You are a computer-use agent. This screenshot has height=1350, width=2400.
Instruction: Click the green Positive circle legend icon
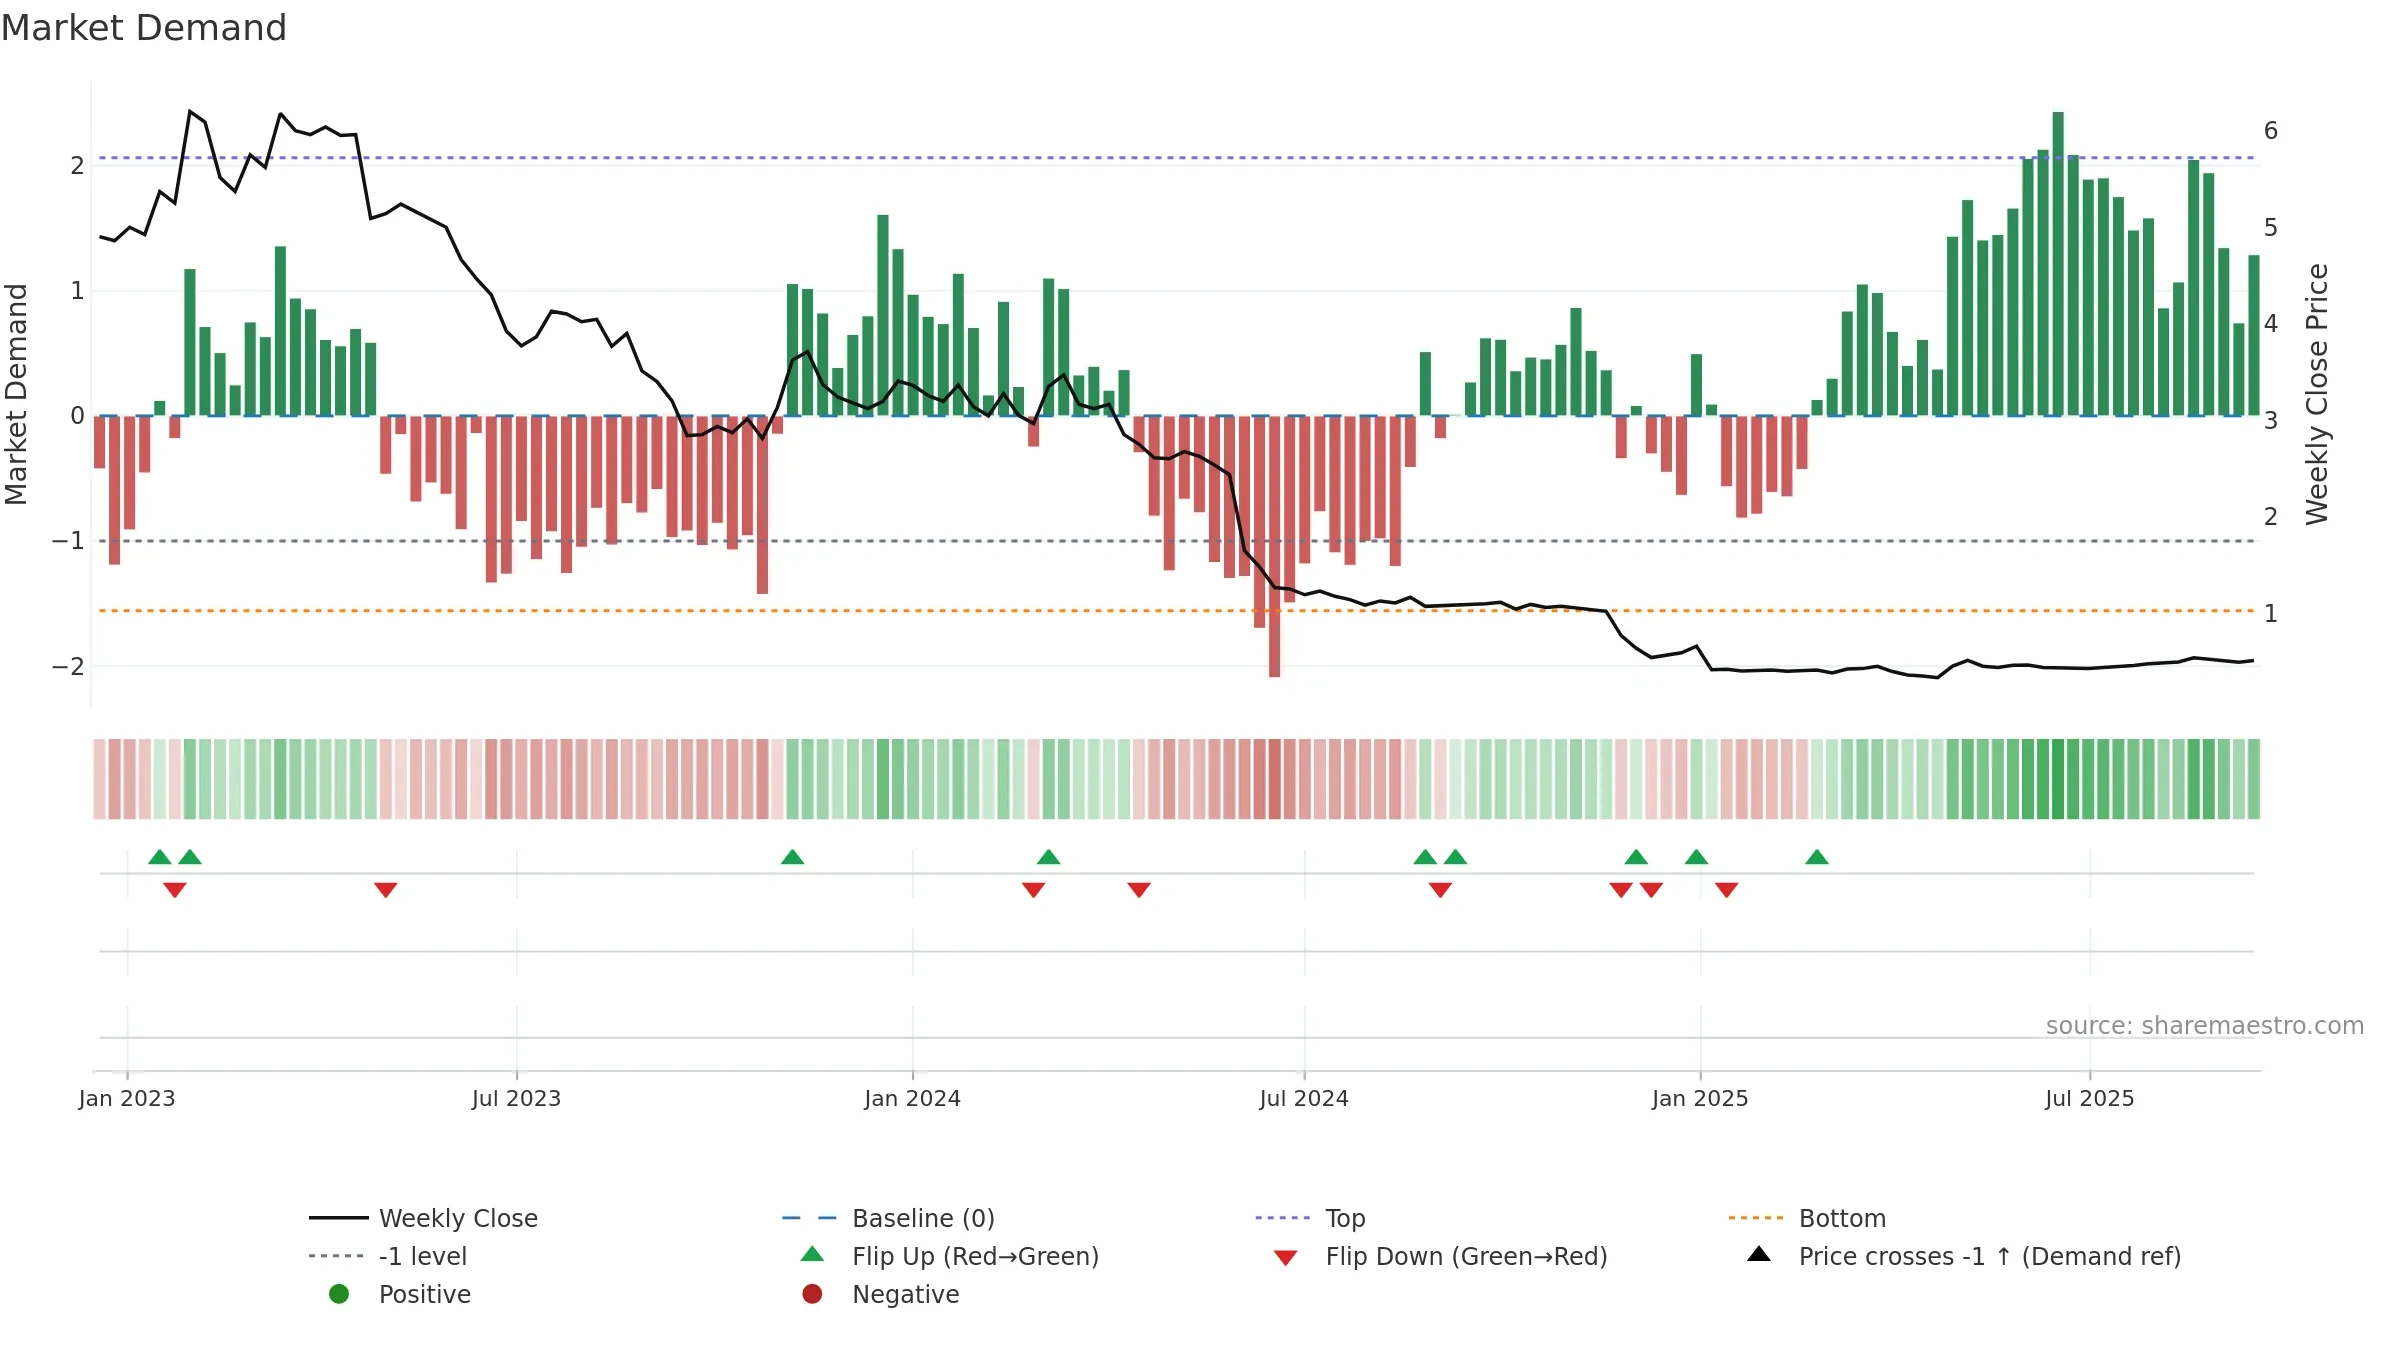pos(339,1294)
